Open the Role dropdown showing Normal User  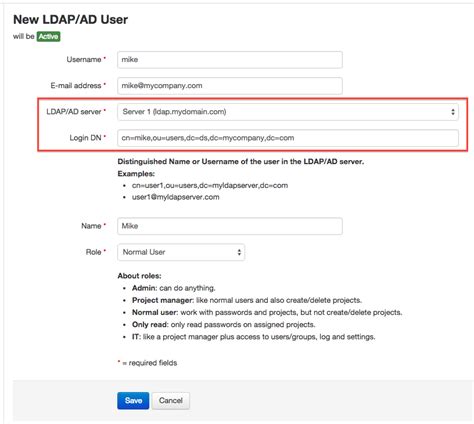click(181, 252)
